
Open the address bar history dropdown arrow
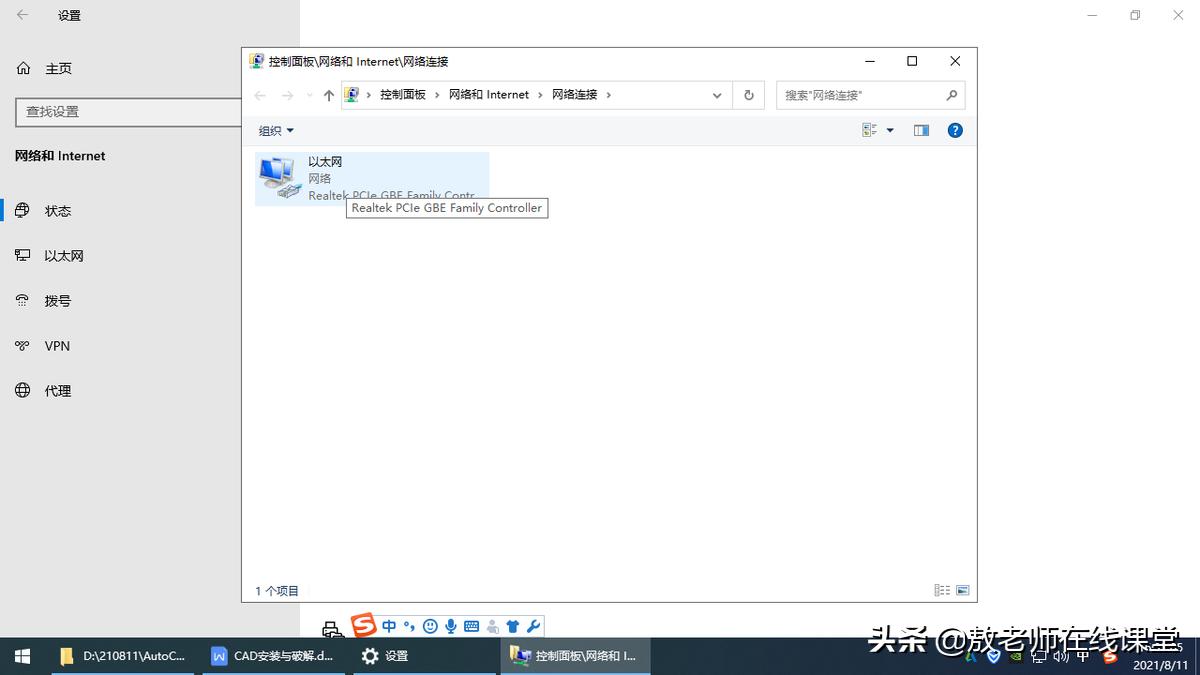(x=717, y=94)
